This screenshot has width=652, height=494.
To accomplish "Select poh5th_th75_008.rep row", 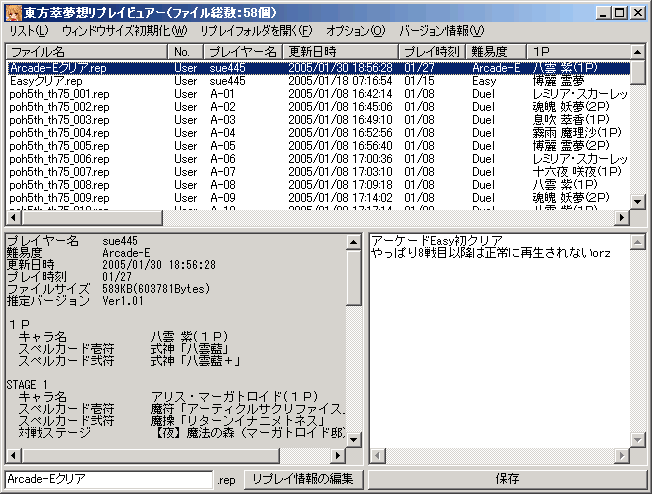I will (319, 185).
